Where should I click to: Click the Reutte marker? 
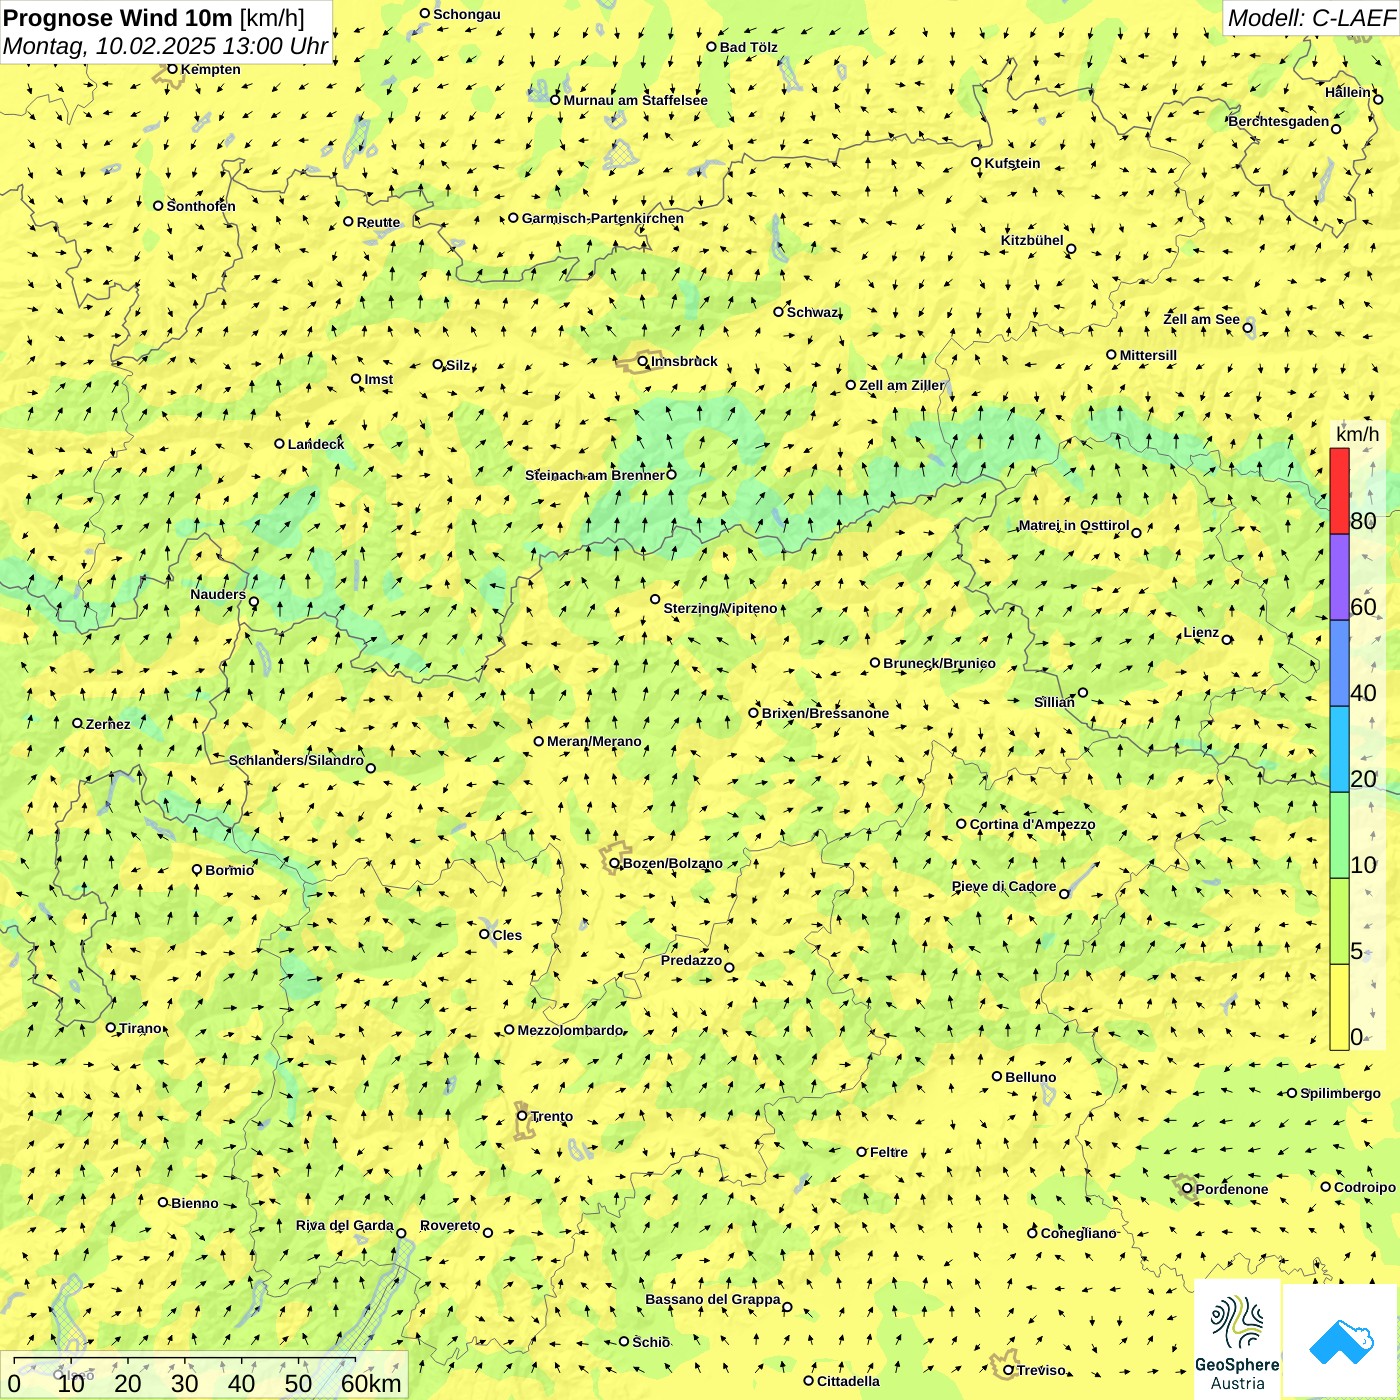tap(348, 221)
